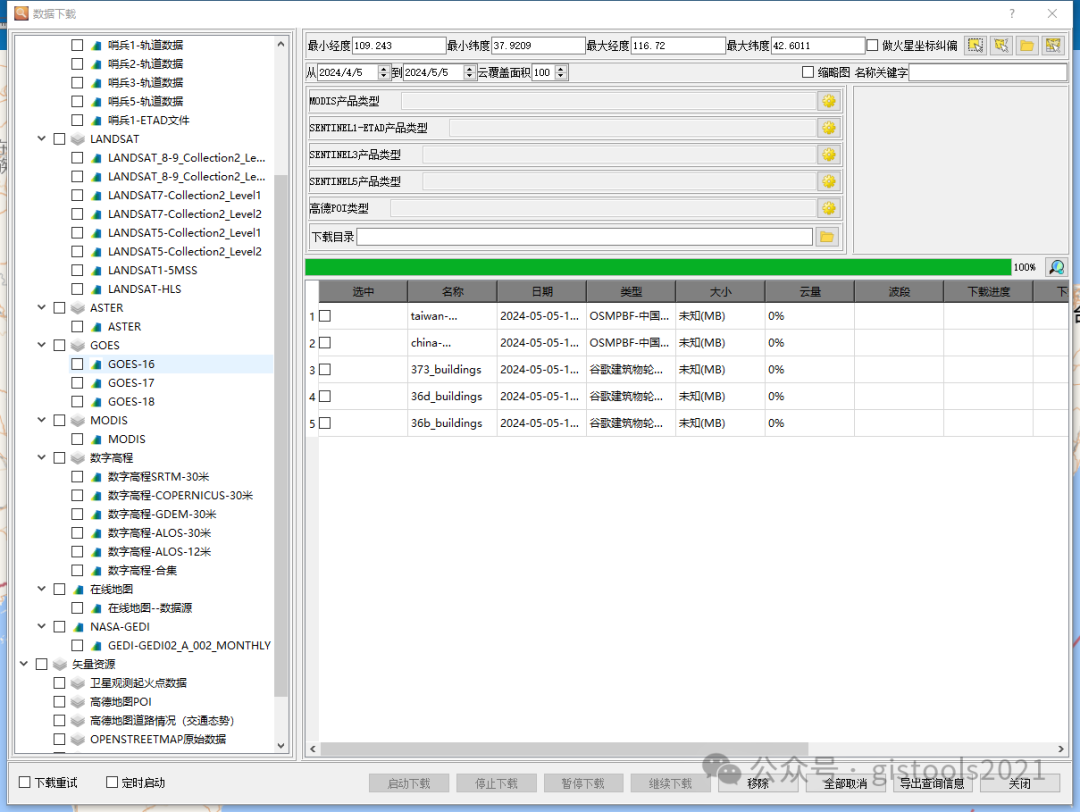Image resolution: width=1080 pixels, height=812 pixels.
Task: Click the map grid selection icon
Action: tap(1053, 45)
